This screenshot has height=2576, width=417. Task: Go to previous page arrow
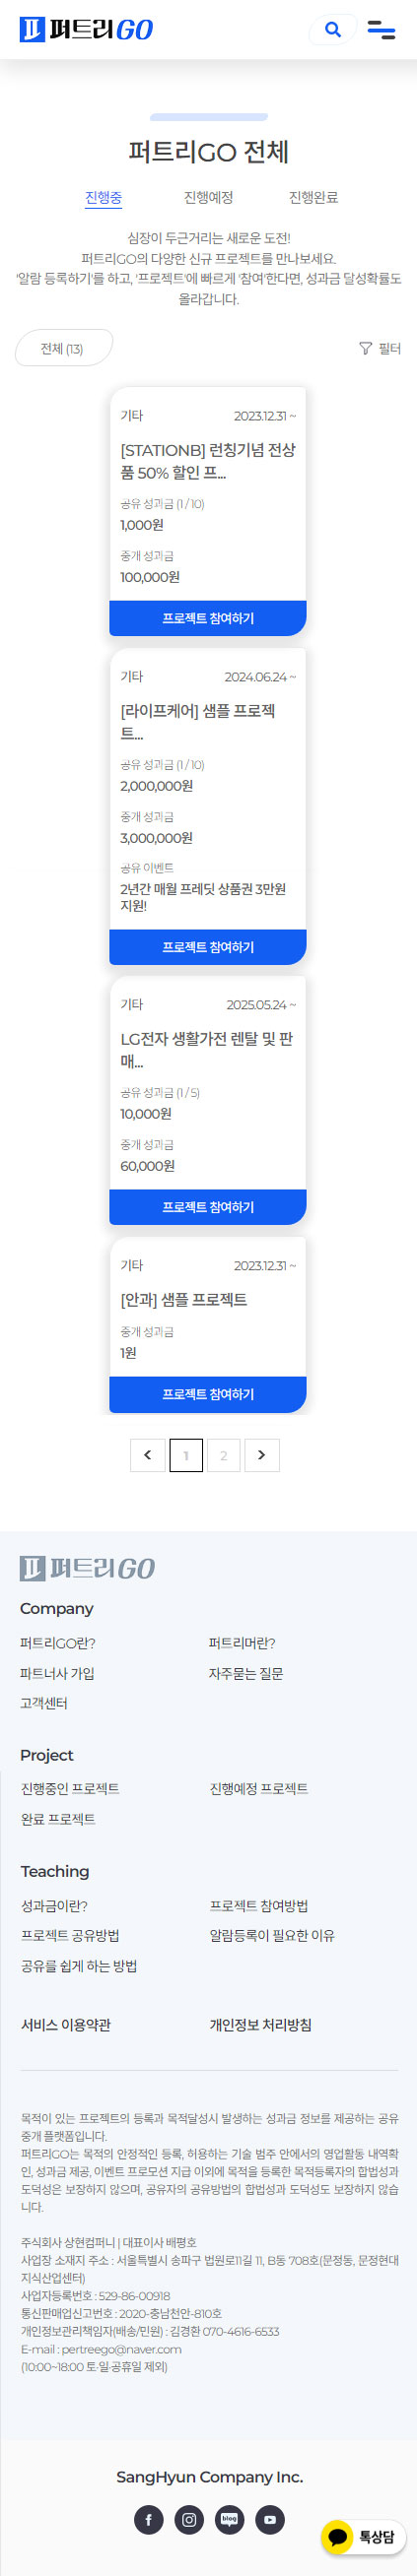[x=147, y=1455]
